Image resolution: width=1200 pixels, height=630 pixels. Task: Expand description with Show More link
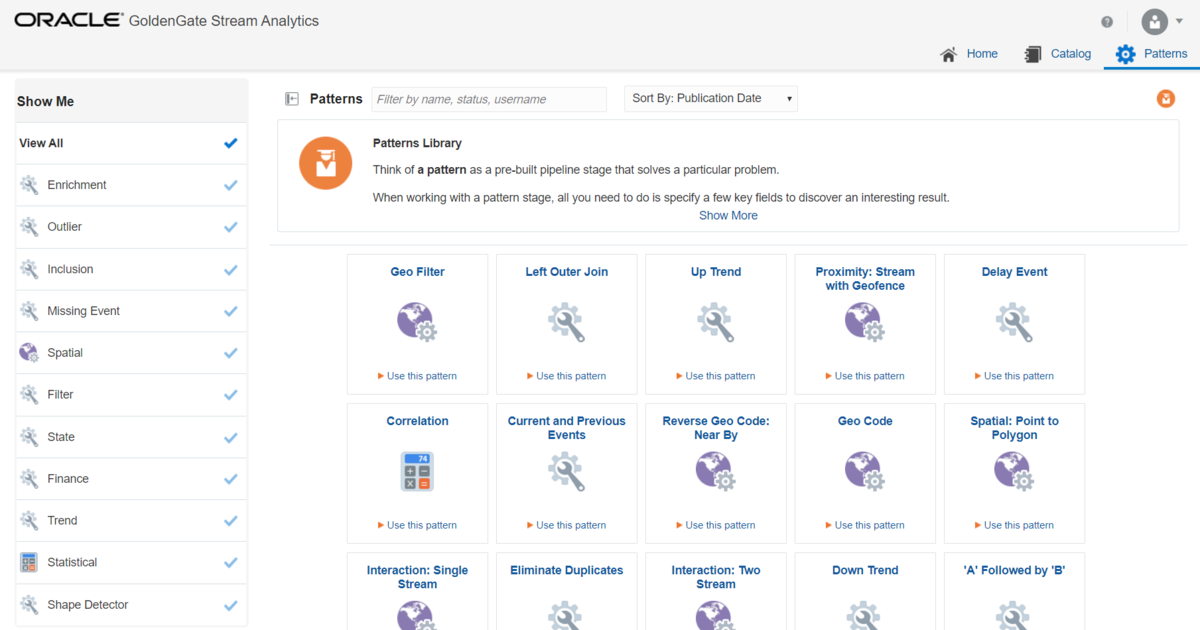(728, 216)
